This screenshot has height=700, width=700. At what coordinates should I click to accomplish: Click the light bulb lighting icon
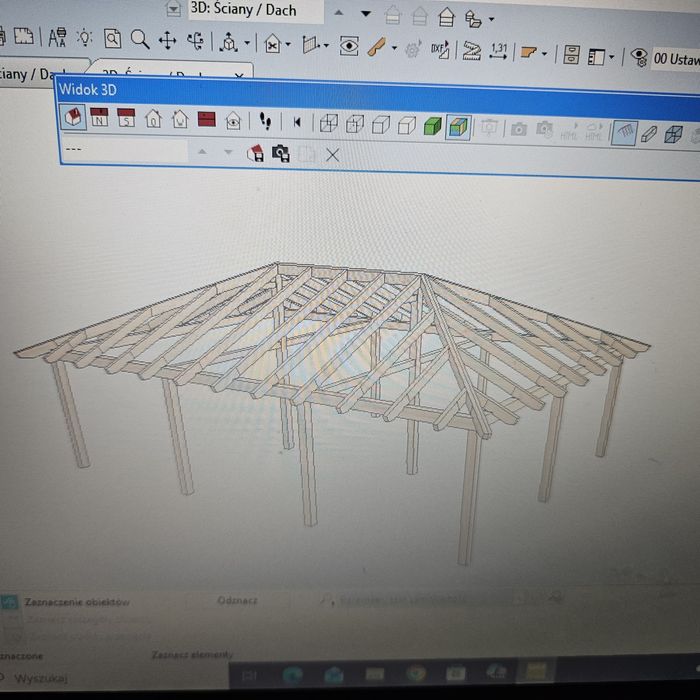click(x=84, y=38)
